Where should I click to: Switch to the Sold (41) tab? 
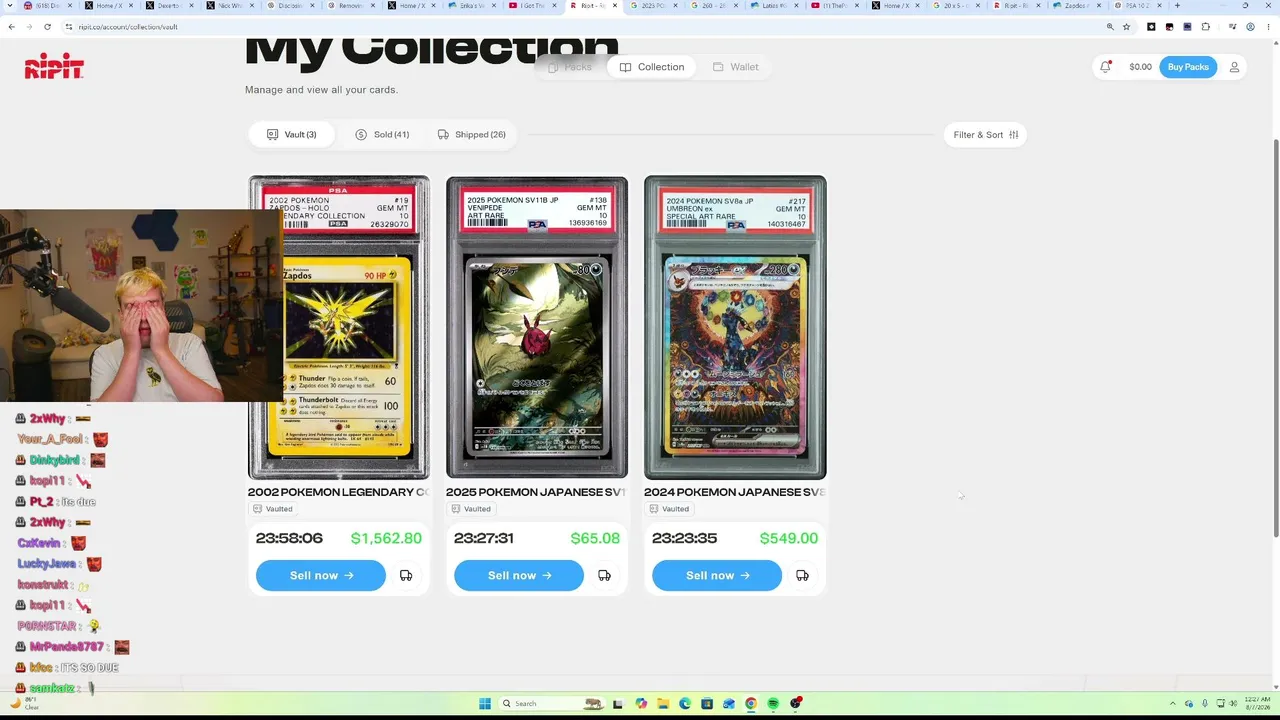pos(382,135)
